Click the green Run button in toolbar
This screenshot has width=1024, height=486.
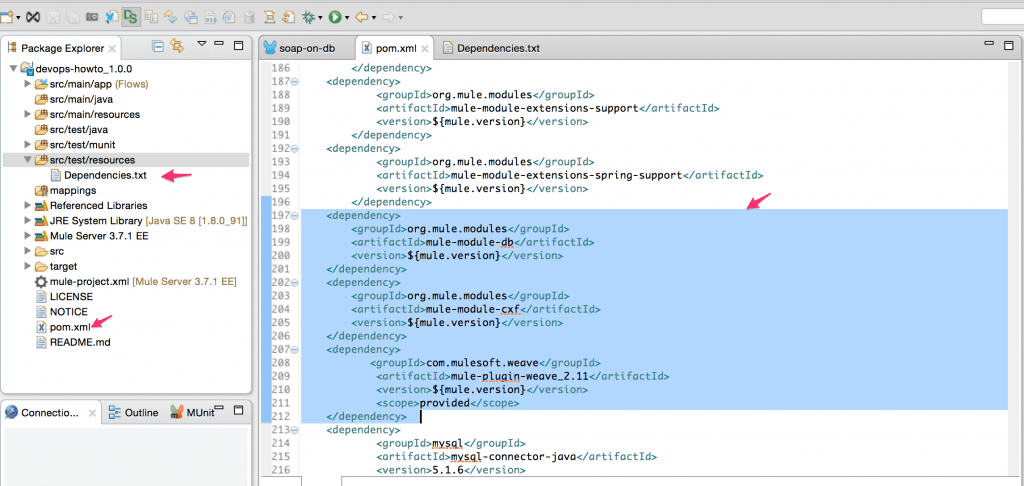pos(334,17)
